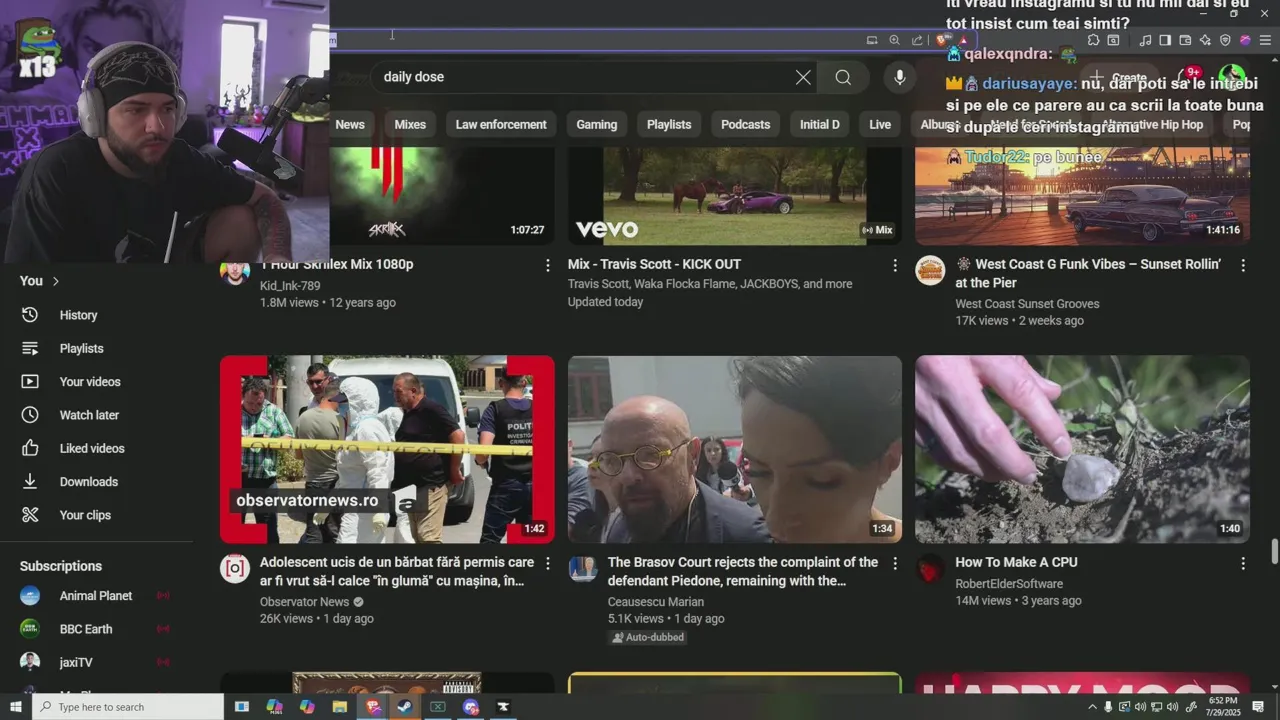Screen dimensions: 1280x720
Task: Open browser zoom magnifier icon
Action: 894,40
